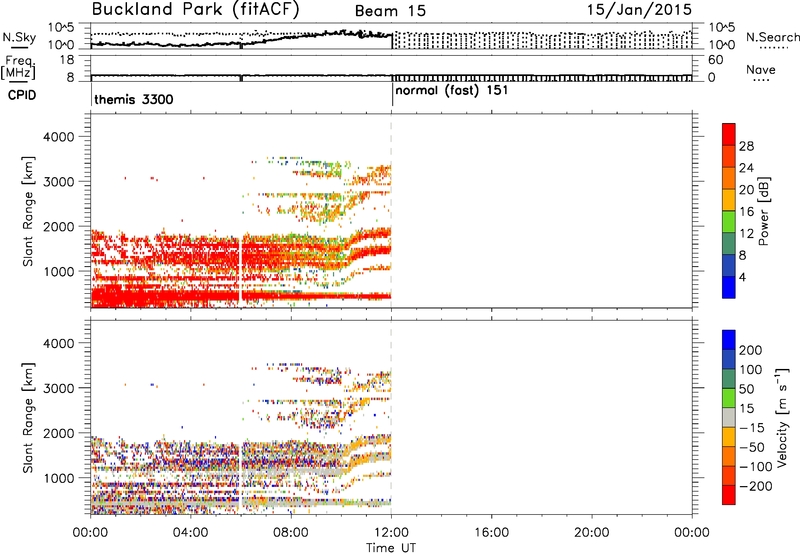Click '4000' on the power panel range axis
The image size is (800, 554).
tap(59, 137)
